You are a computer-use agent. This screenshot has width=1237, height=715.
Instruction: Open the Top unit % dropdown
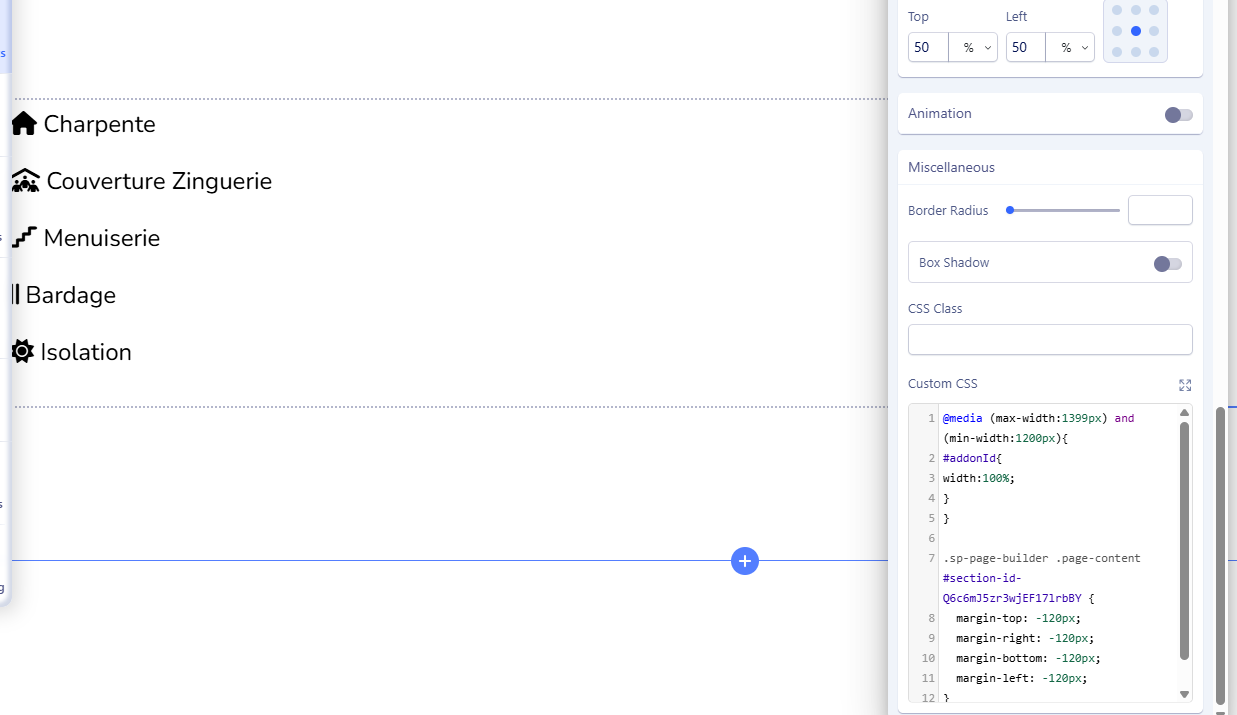(x=973, y=47)
